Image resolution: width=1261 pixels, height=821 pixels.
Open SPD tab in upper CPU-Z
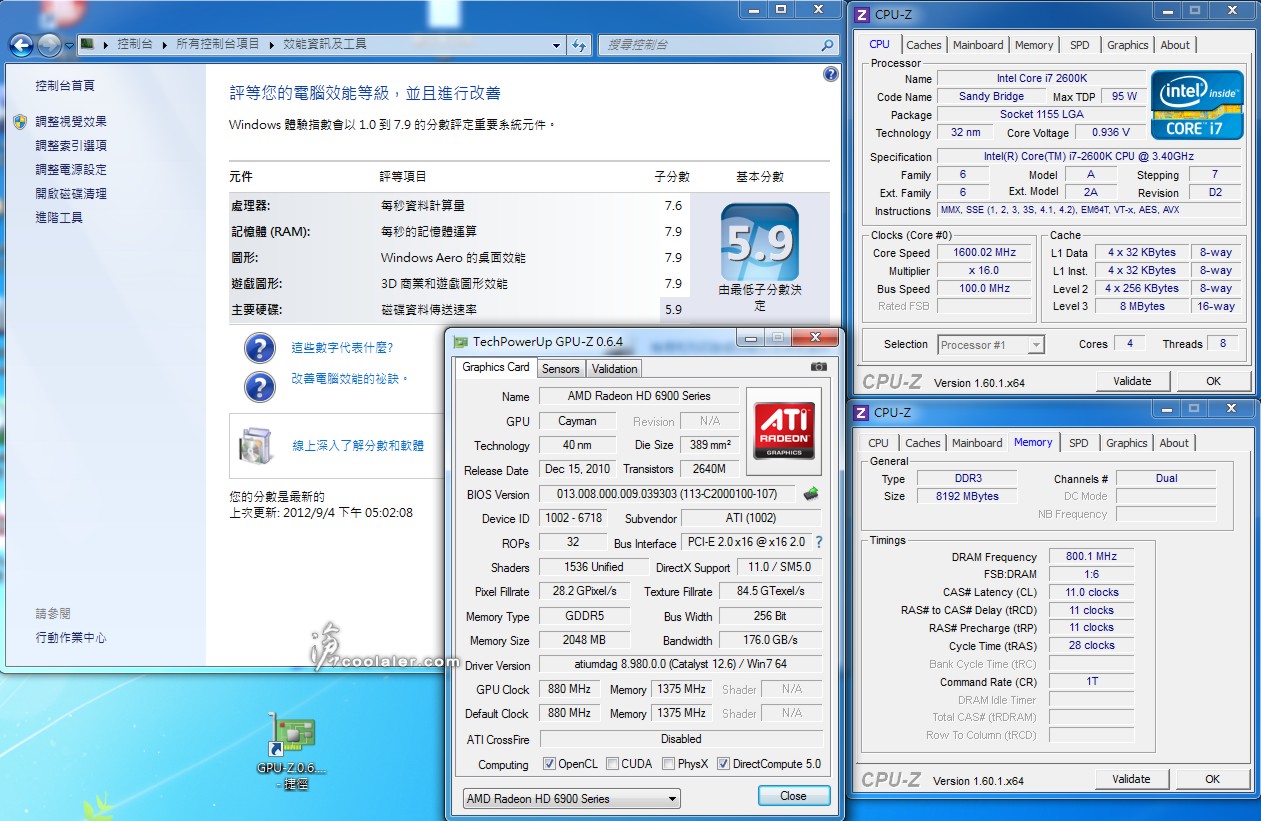pyautogui.click(x=1080, y=45)
